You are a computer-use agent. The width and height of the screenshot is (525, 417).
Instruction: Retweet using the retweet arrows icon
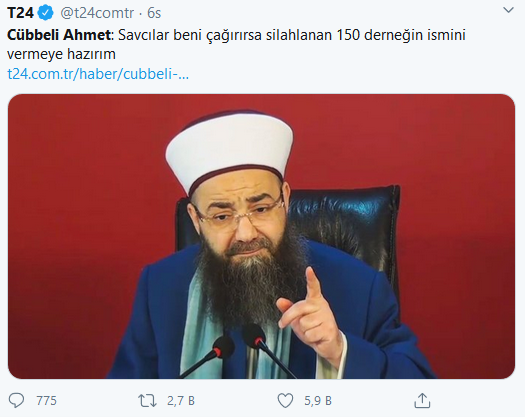(147, 401)
